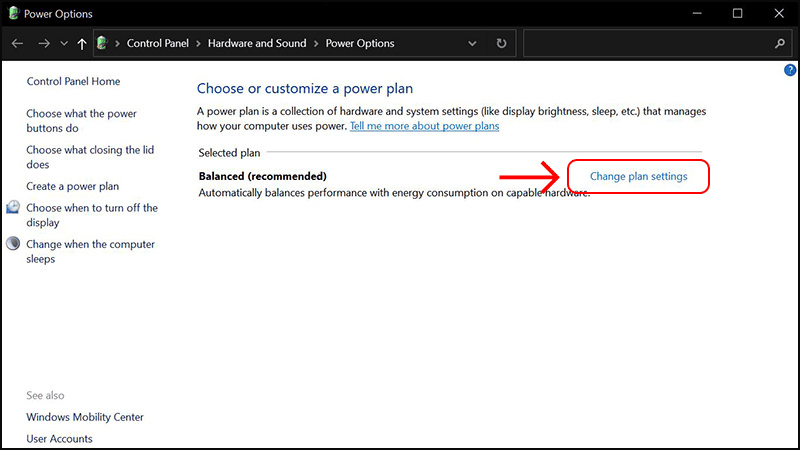This screenshot has width=800, height=450.
Task: Click the forward navigation arrow
Action: pos(43,44)
